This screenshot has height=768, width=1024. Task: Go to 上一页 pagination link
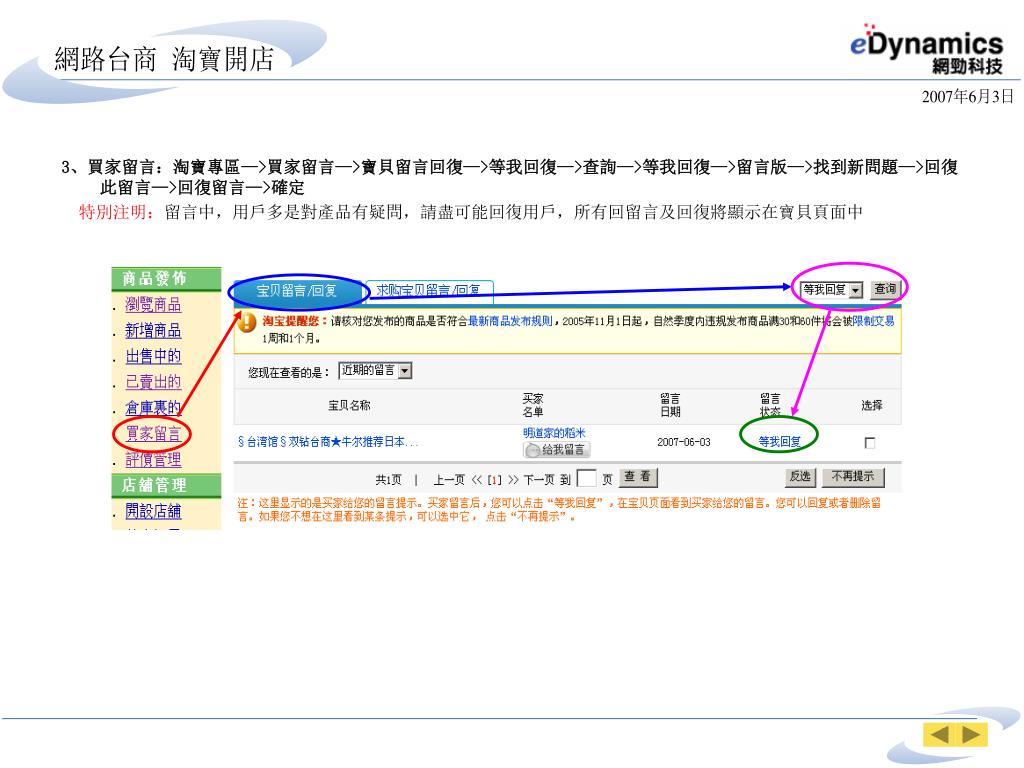coord(449,480)
